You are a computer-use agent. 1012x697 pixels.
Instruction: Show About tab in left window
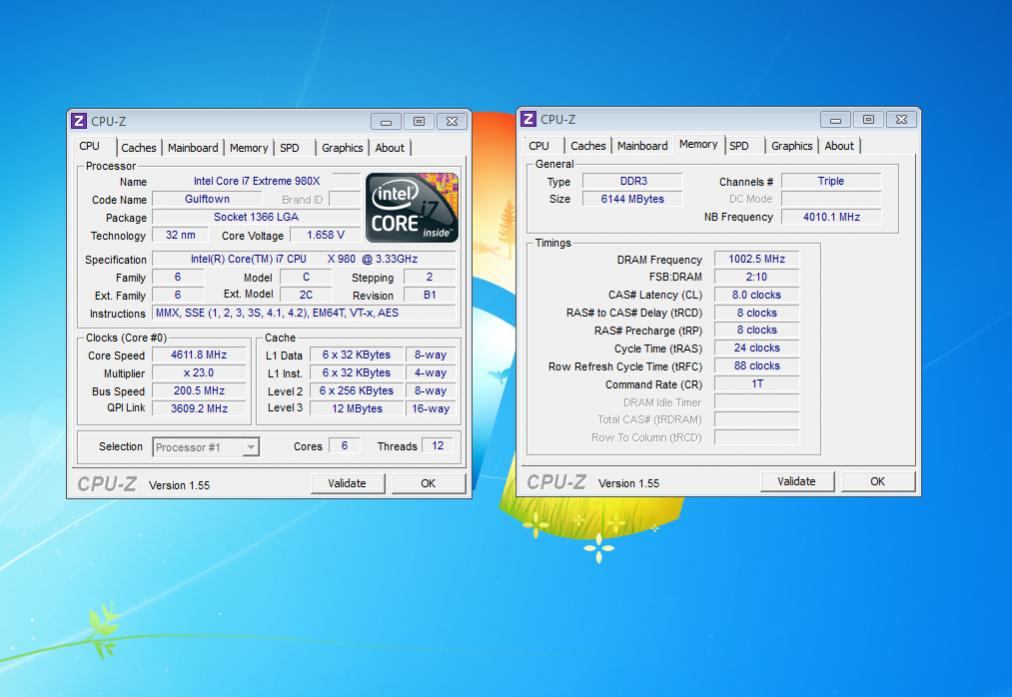click(x=389, y=148)
